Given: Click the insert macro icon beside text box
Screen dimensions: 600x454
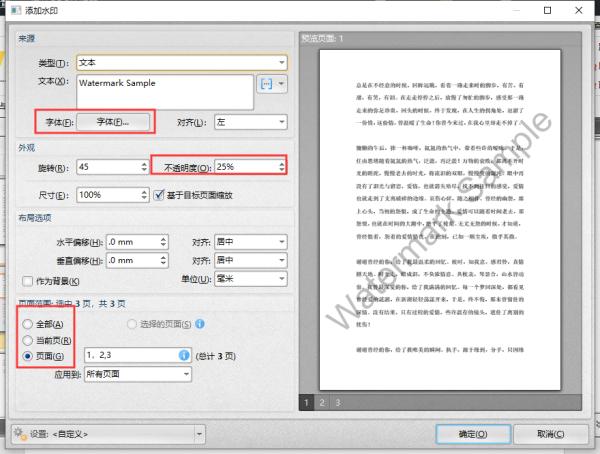Looking at the screenshot, I should point(266,84).
